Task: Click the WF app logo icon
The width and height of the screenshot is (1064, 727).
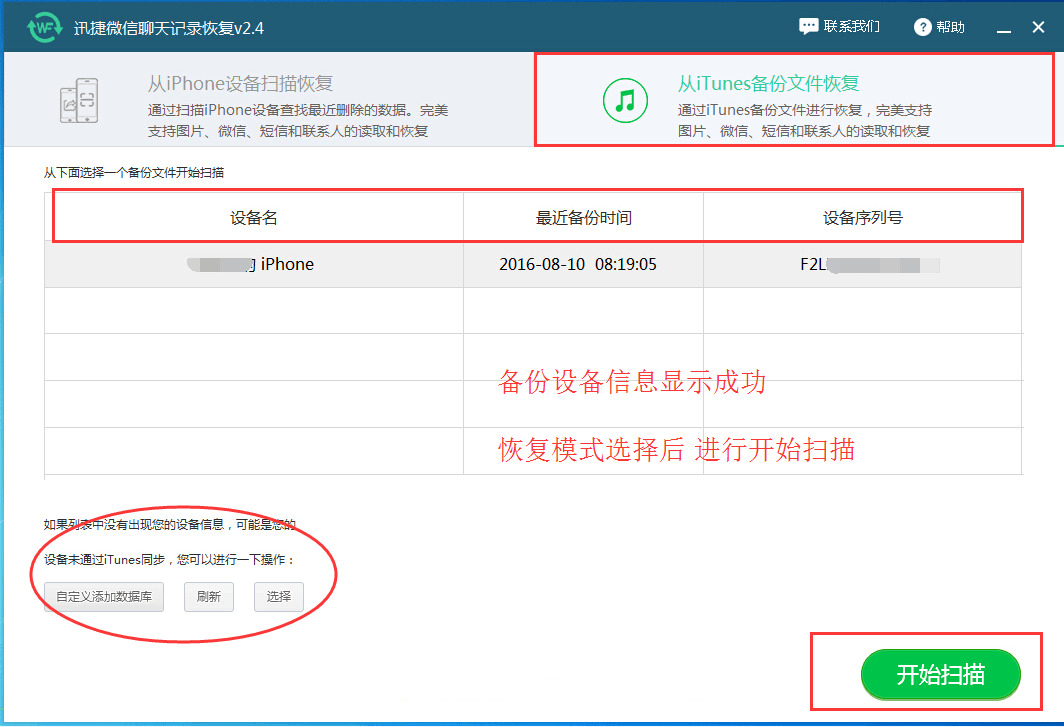Action: 45,27
